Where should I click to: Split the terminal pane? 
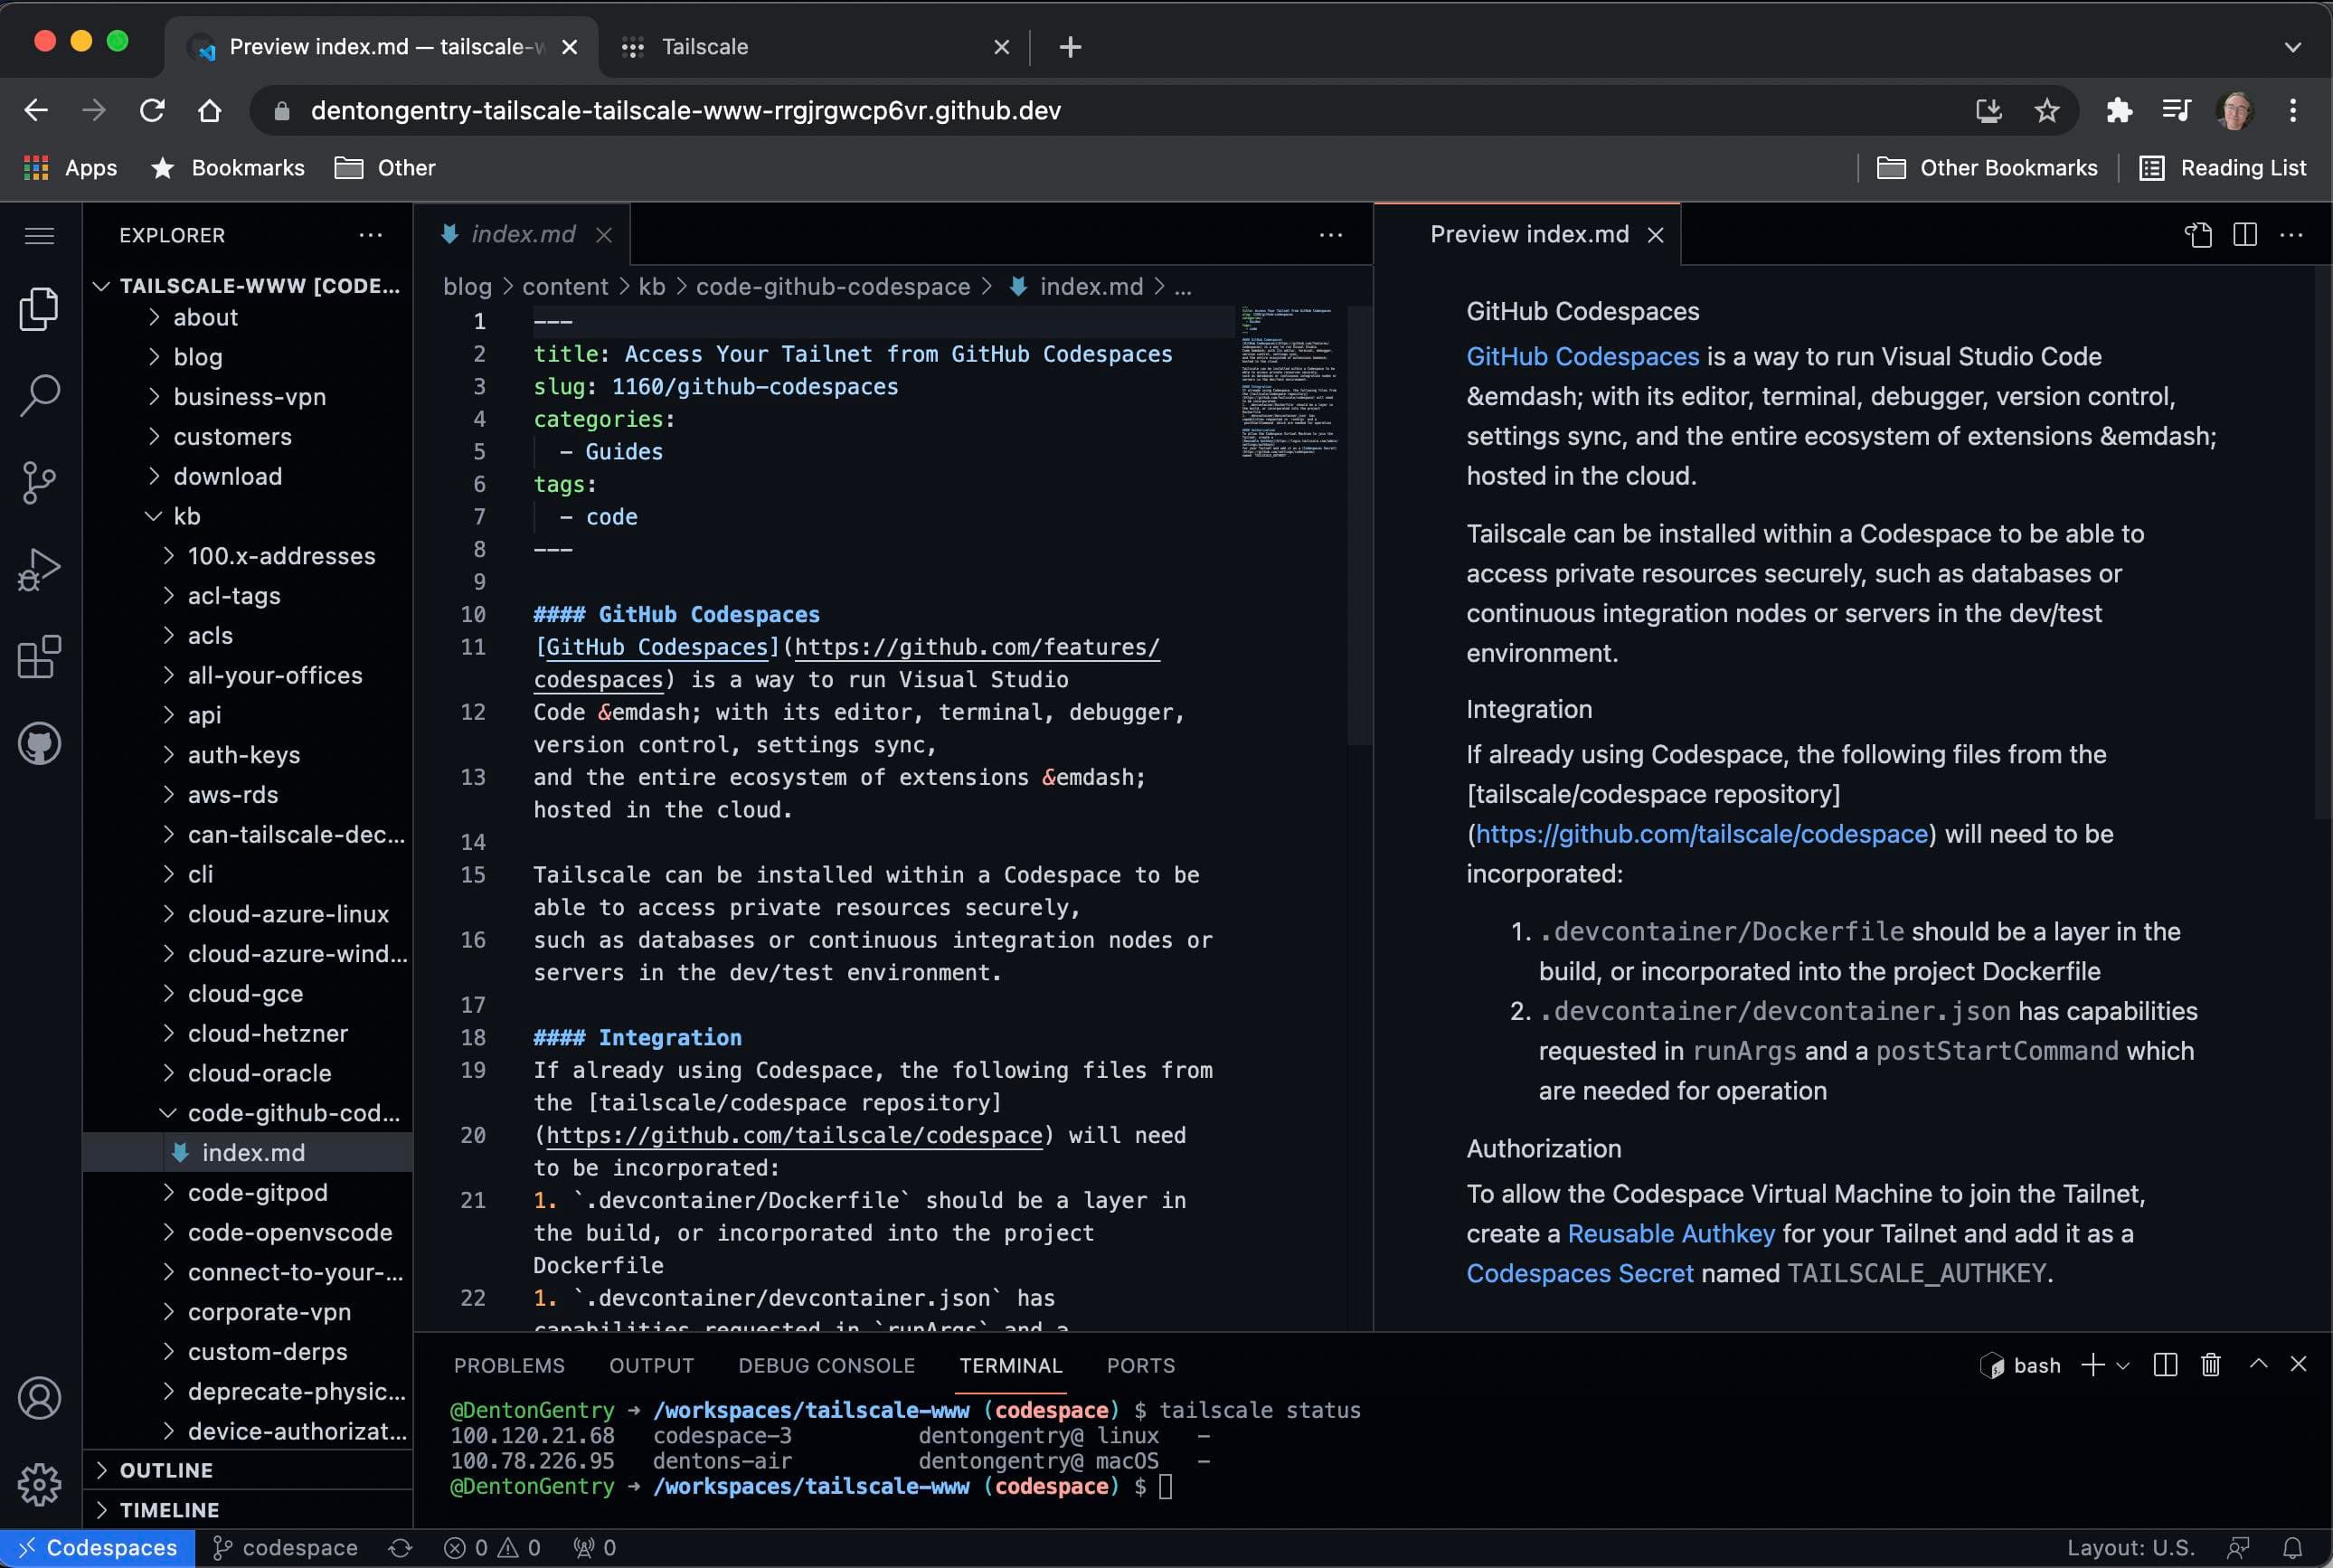pyautogui.click(x=2164, y=1364)
